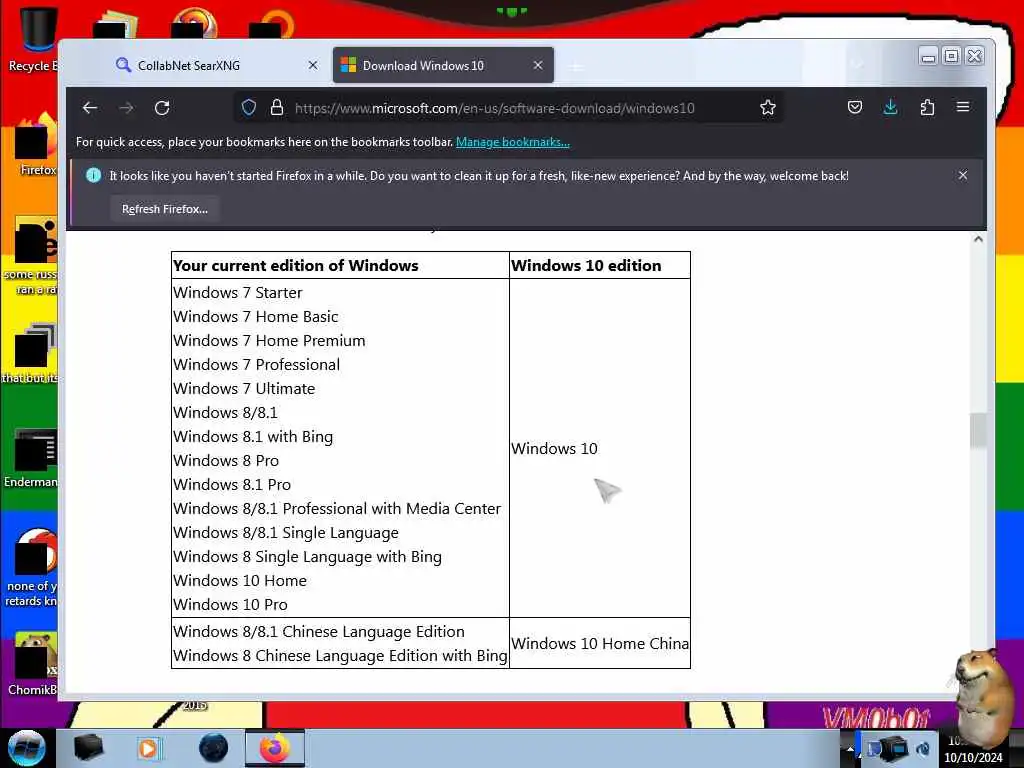Open the tracking protection shield icon
1024x768 pixels.
(x=249, y=108)
